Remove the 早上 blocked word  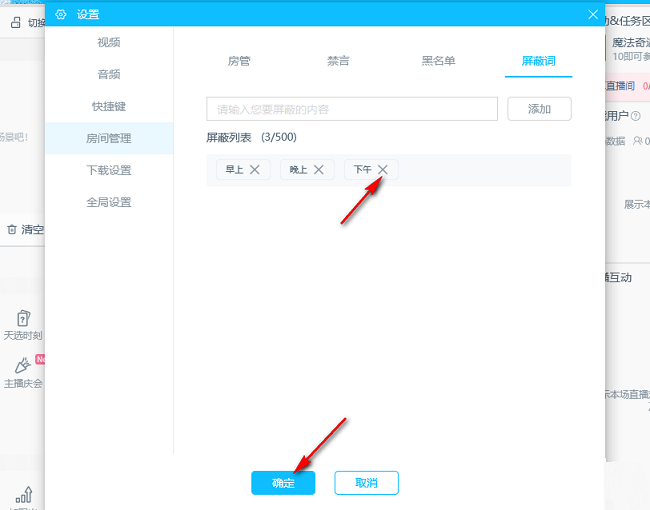click(255, 170)
